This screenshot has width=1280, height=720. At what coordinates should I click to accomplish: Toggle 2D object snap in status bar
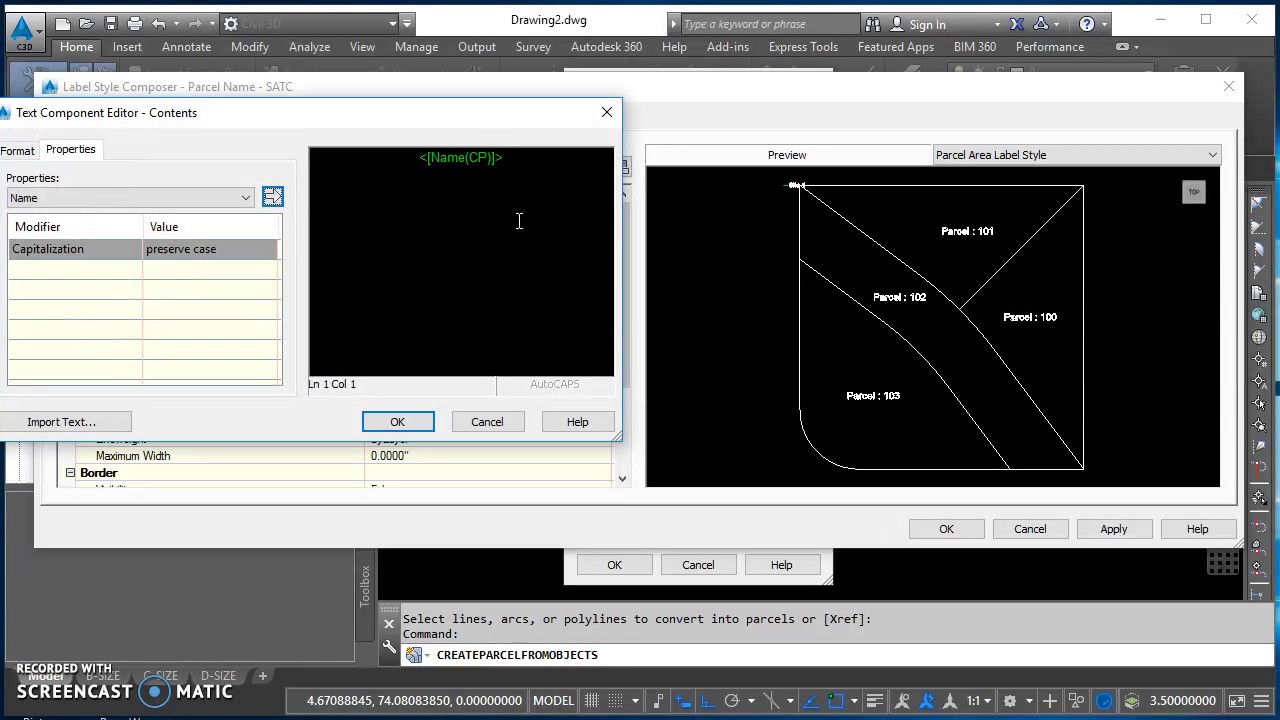coord(835,701)
